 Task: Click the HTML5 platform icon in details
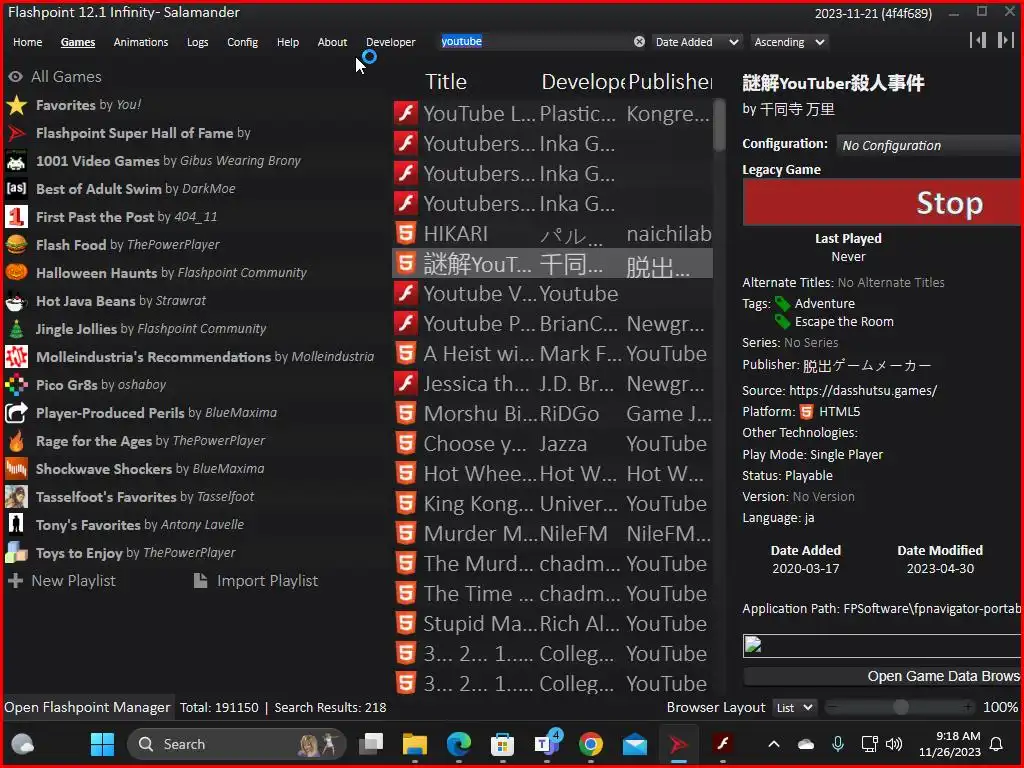tap(807, 411)
